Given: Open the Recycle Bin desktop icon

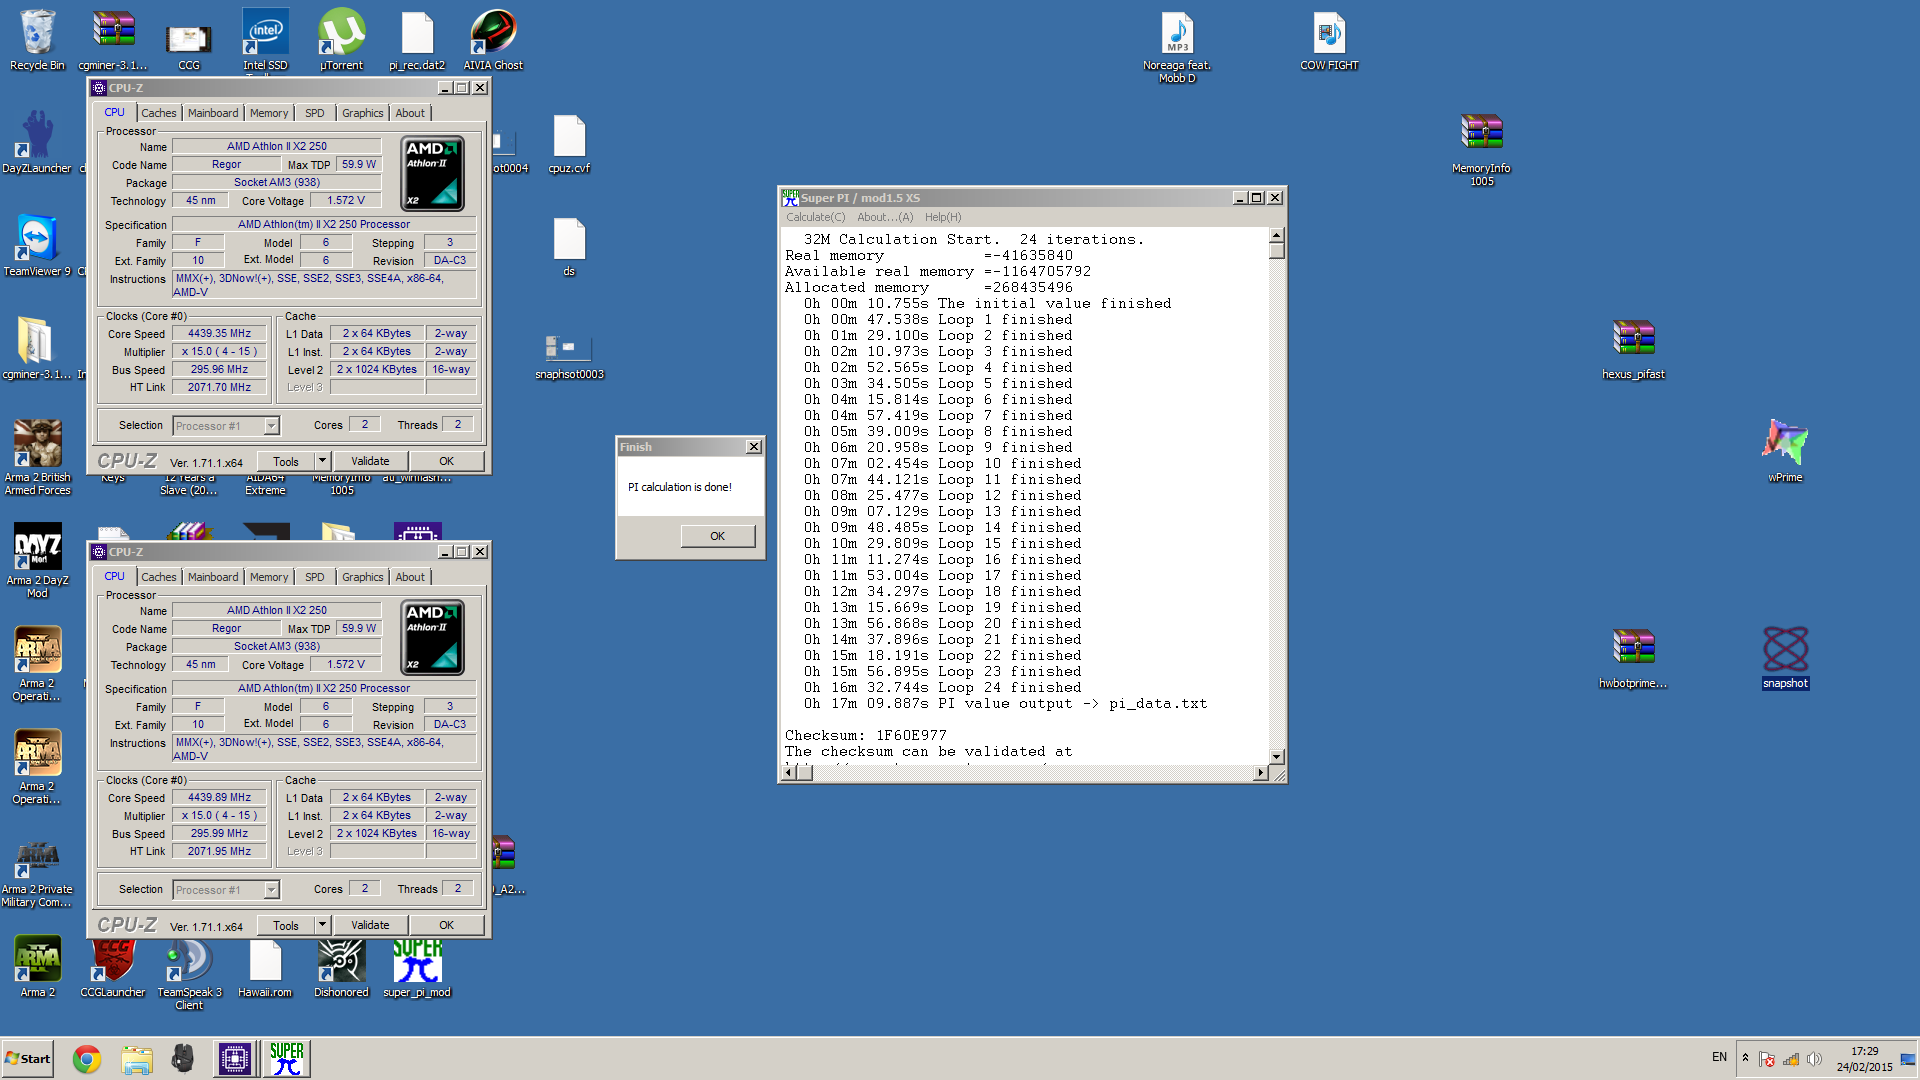Looking at the screenshot, I should point(37,40).
